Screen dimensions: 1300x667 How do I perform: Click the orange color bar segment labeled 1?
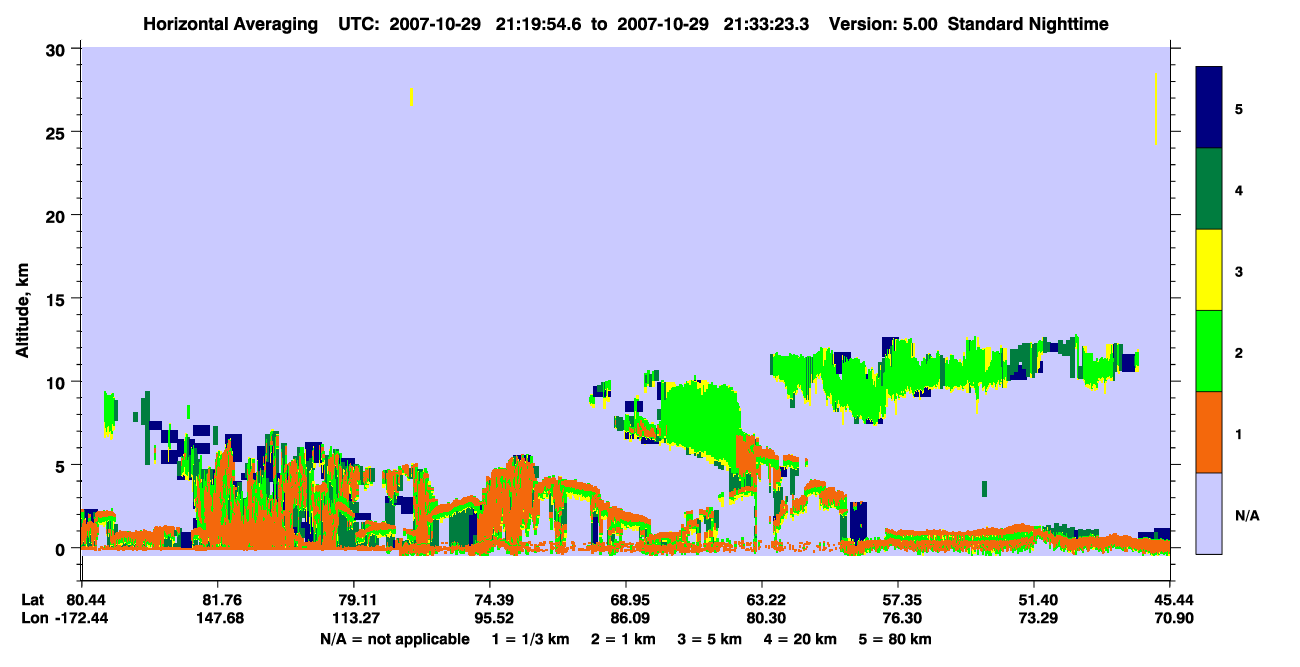coord(1209,432)
